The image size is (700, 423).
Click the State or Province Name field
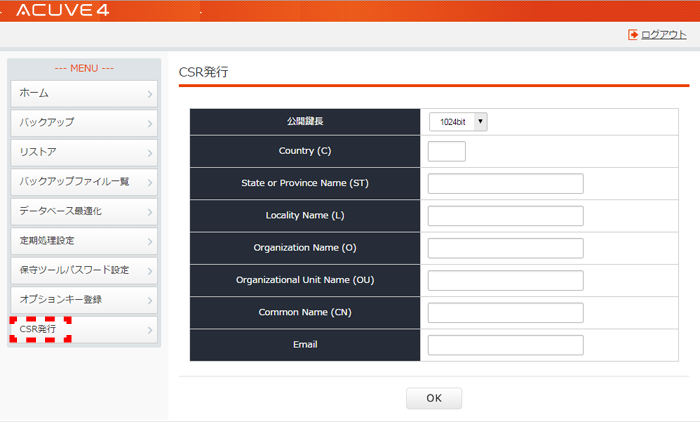[x=506, y=183]
